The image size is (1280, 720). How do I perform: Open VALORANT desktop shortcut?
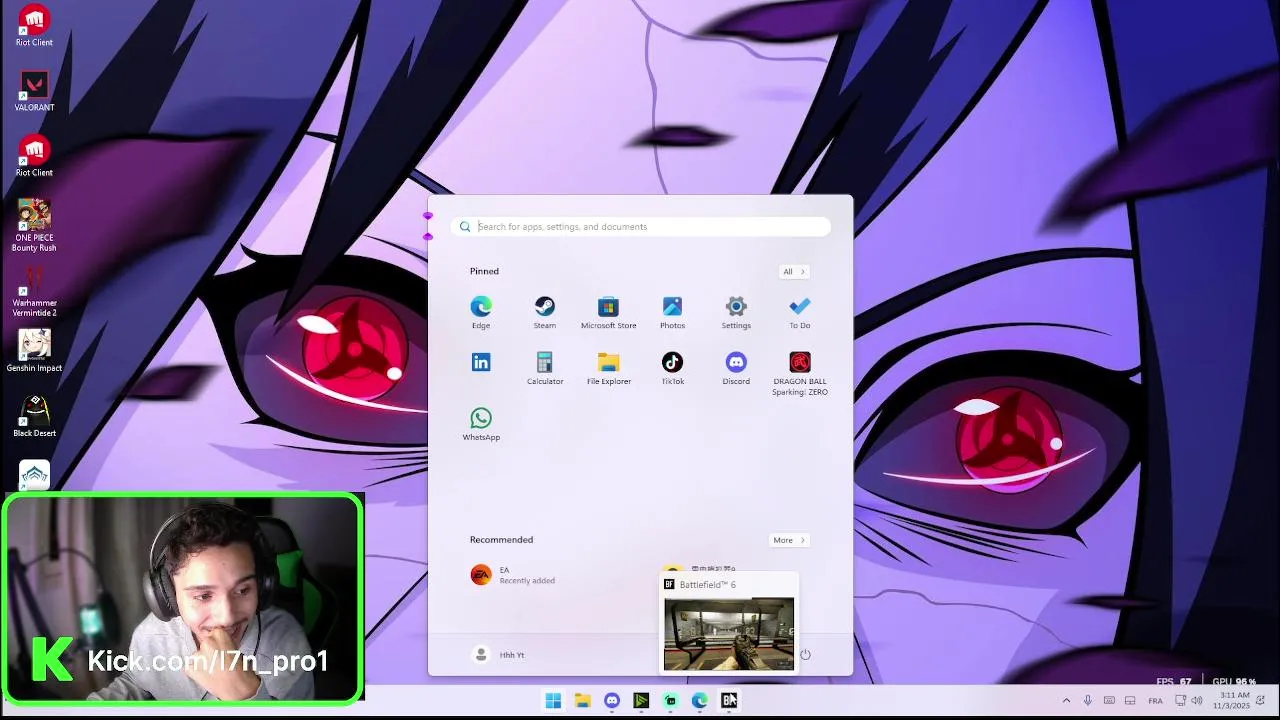[x=34, y=91]
